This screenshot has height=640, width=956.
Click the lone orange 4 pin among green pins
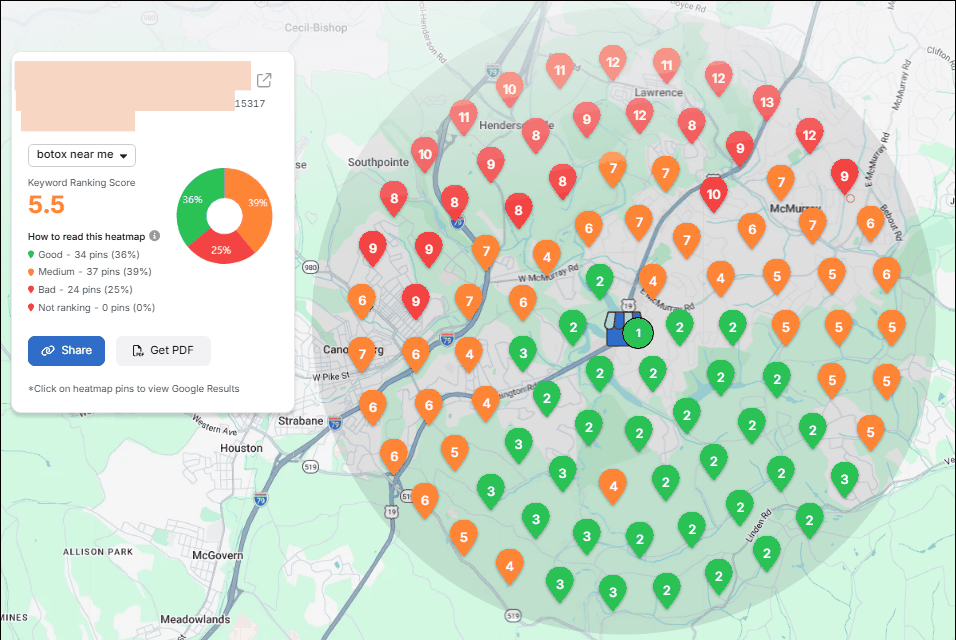click(x=613, y=488)
